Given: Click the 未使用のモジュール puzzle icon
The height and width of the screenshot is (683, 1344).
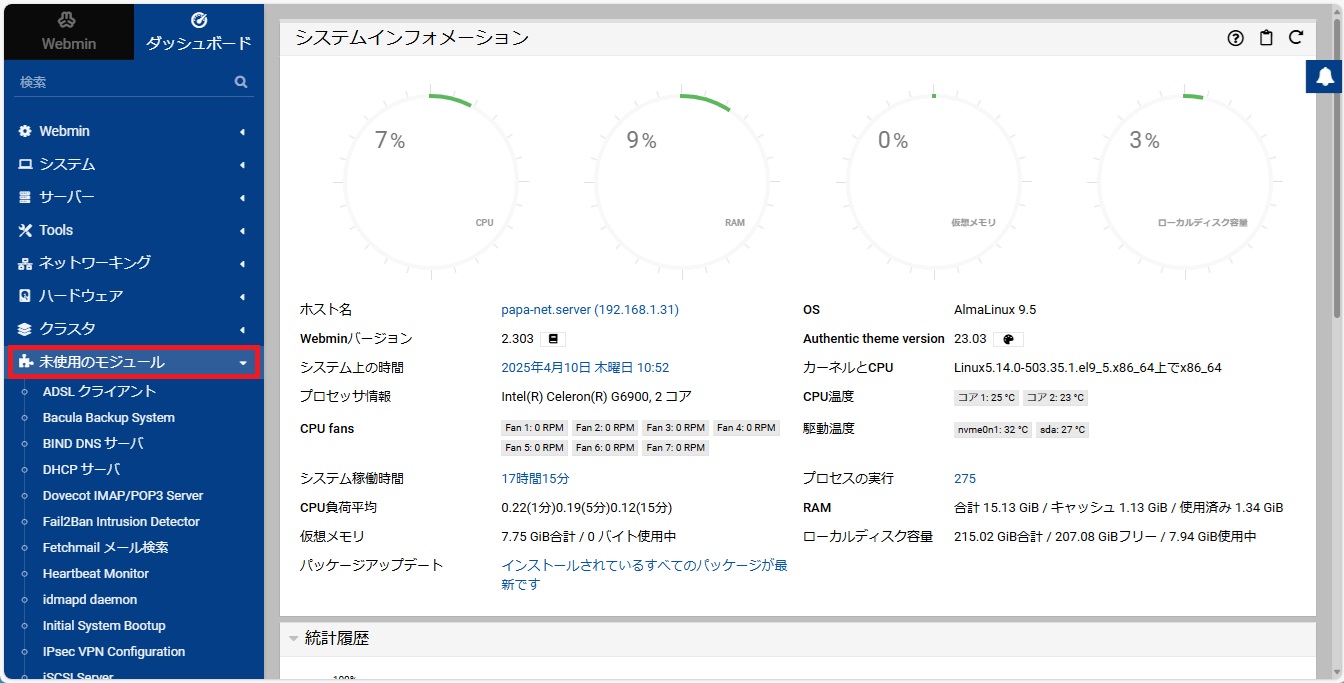Looking at the screenshot, I should coord(25,362).
